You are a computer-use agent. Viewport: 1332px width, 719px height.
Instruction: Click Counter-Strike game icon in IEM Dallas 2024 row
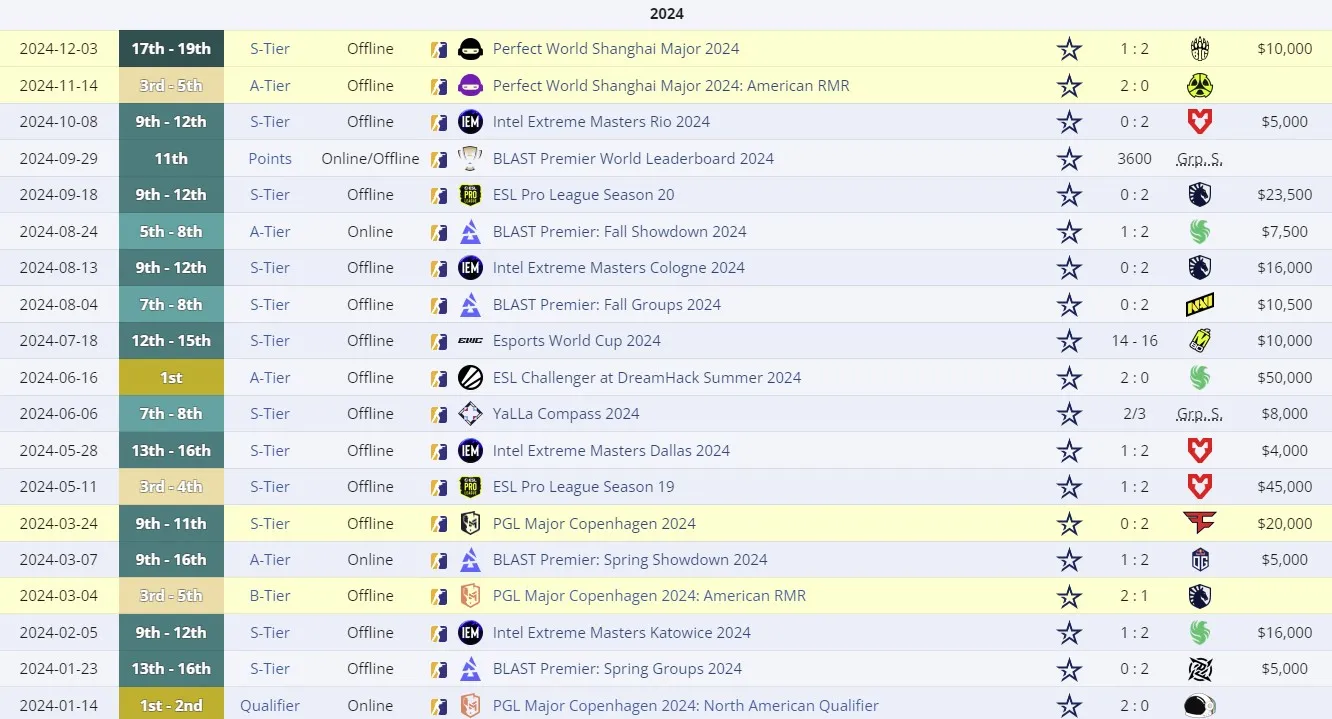point(439,451)
